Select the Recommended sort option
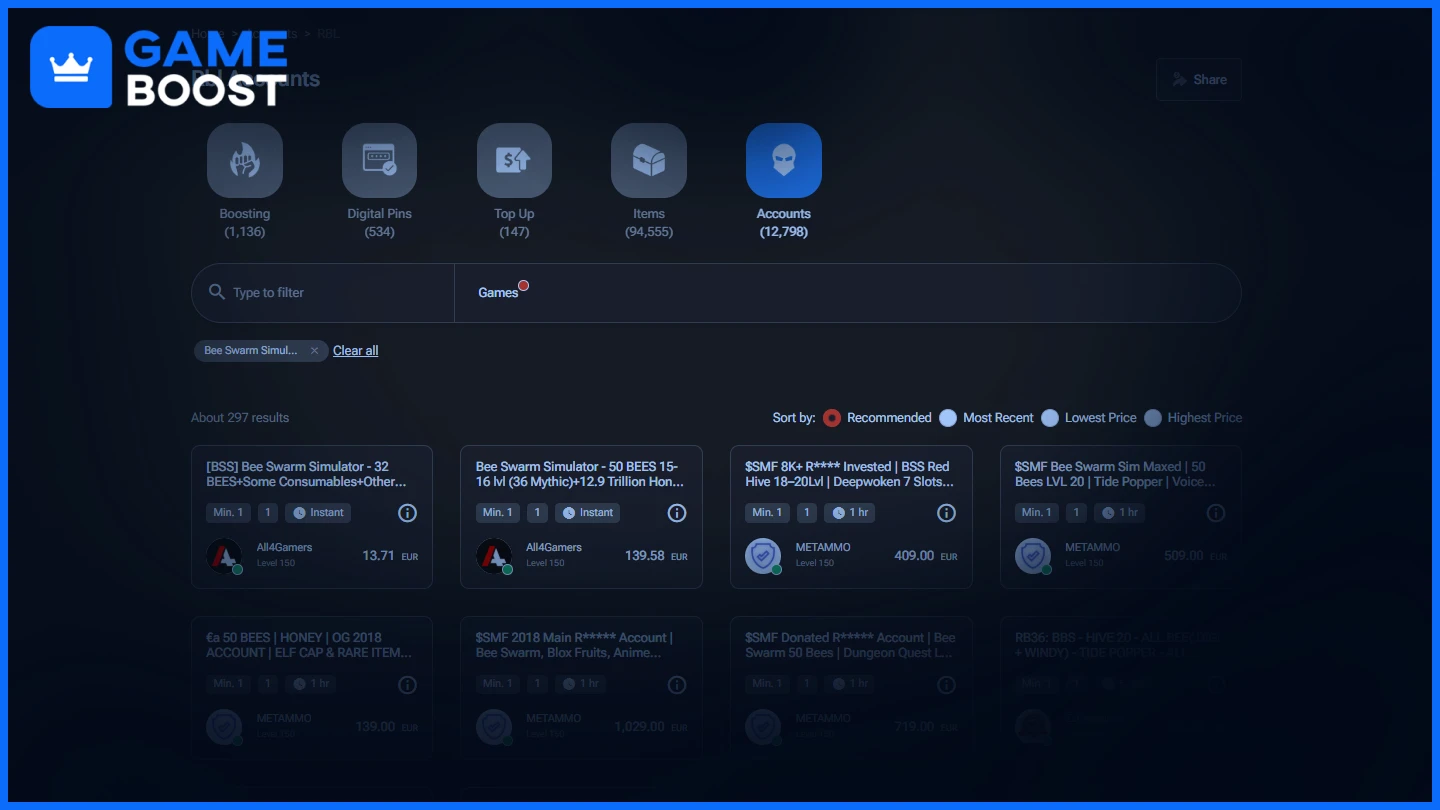 coord(832,418)
